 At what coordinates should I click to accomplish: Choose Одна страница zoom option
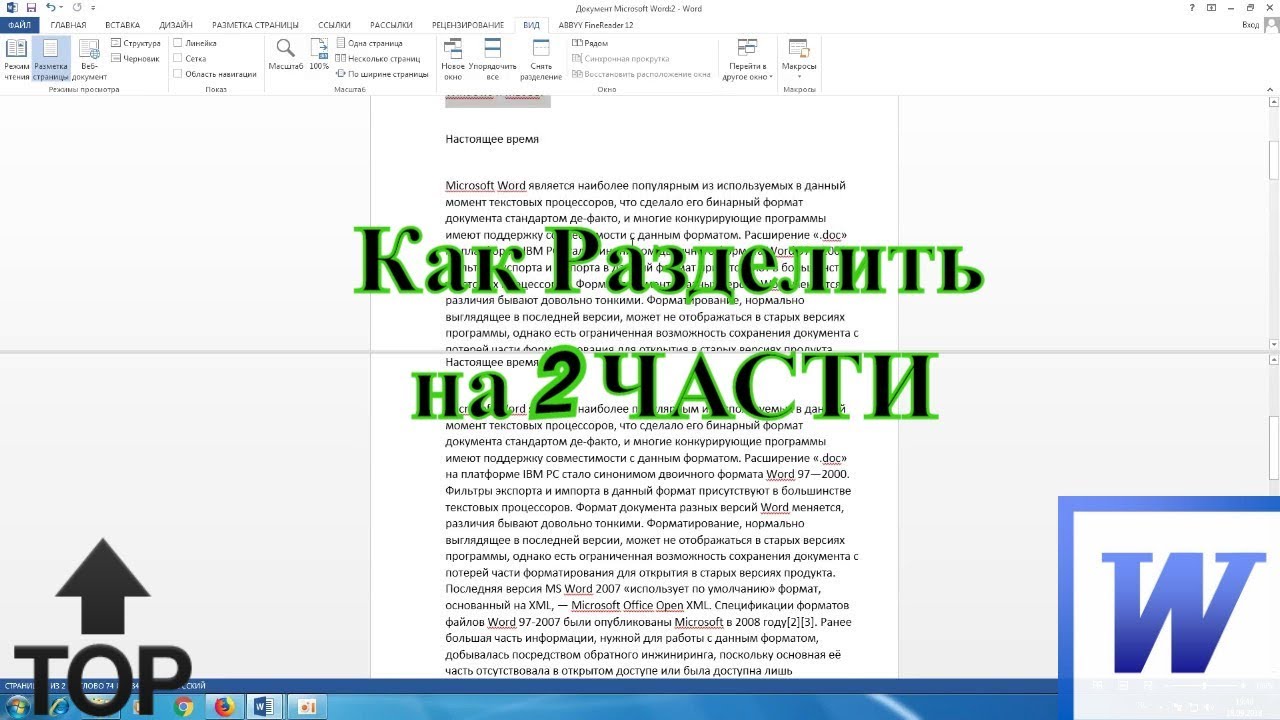tap(369, 43)
